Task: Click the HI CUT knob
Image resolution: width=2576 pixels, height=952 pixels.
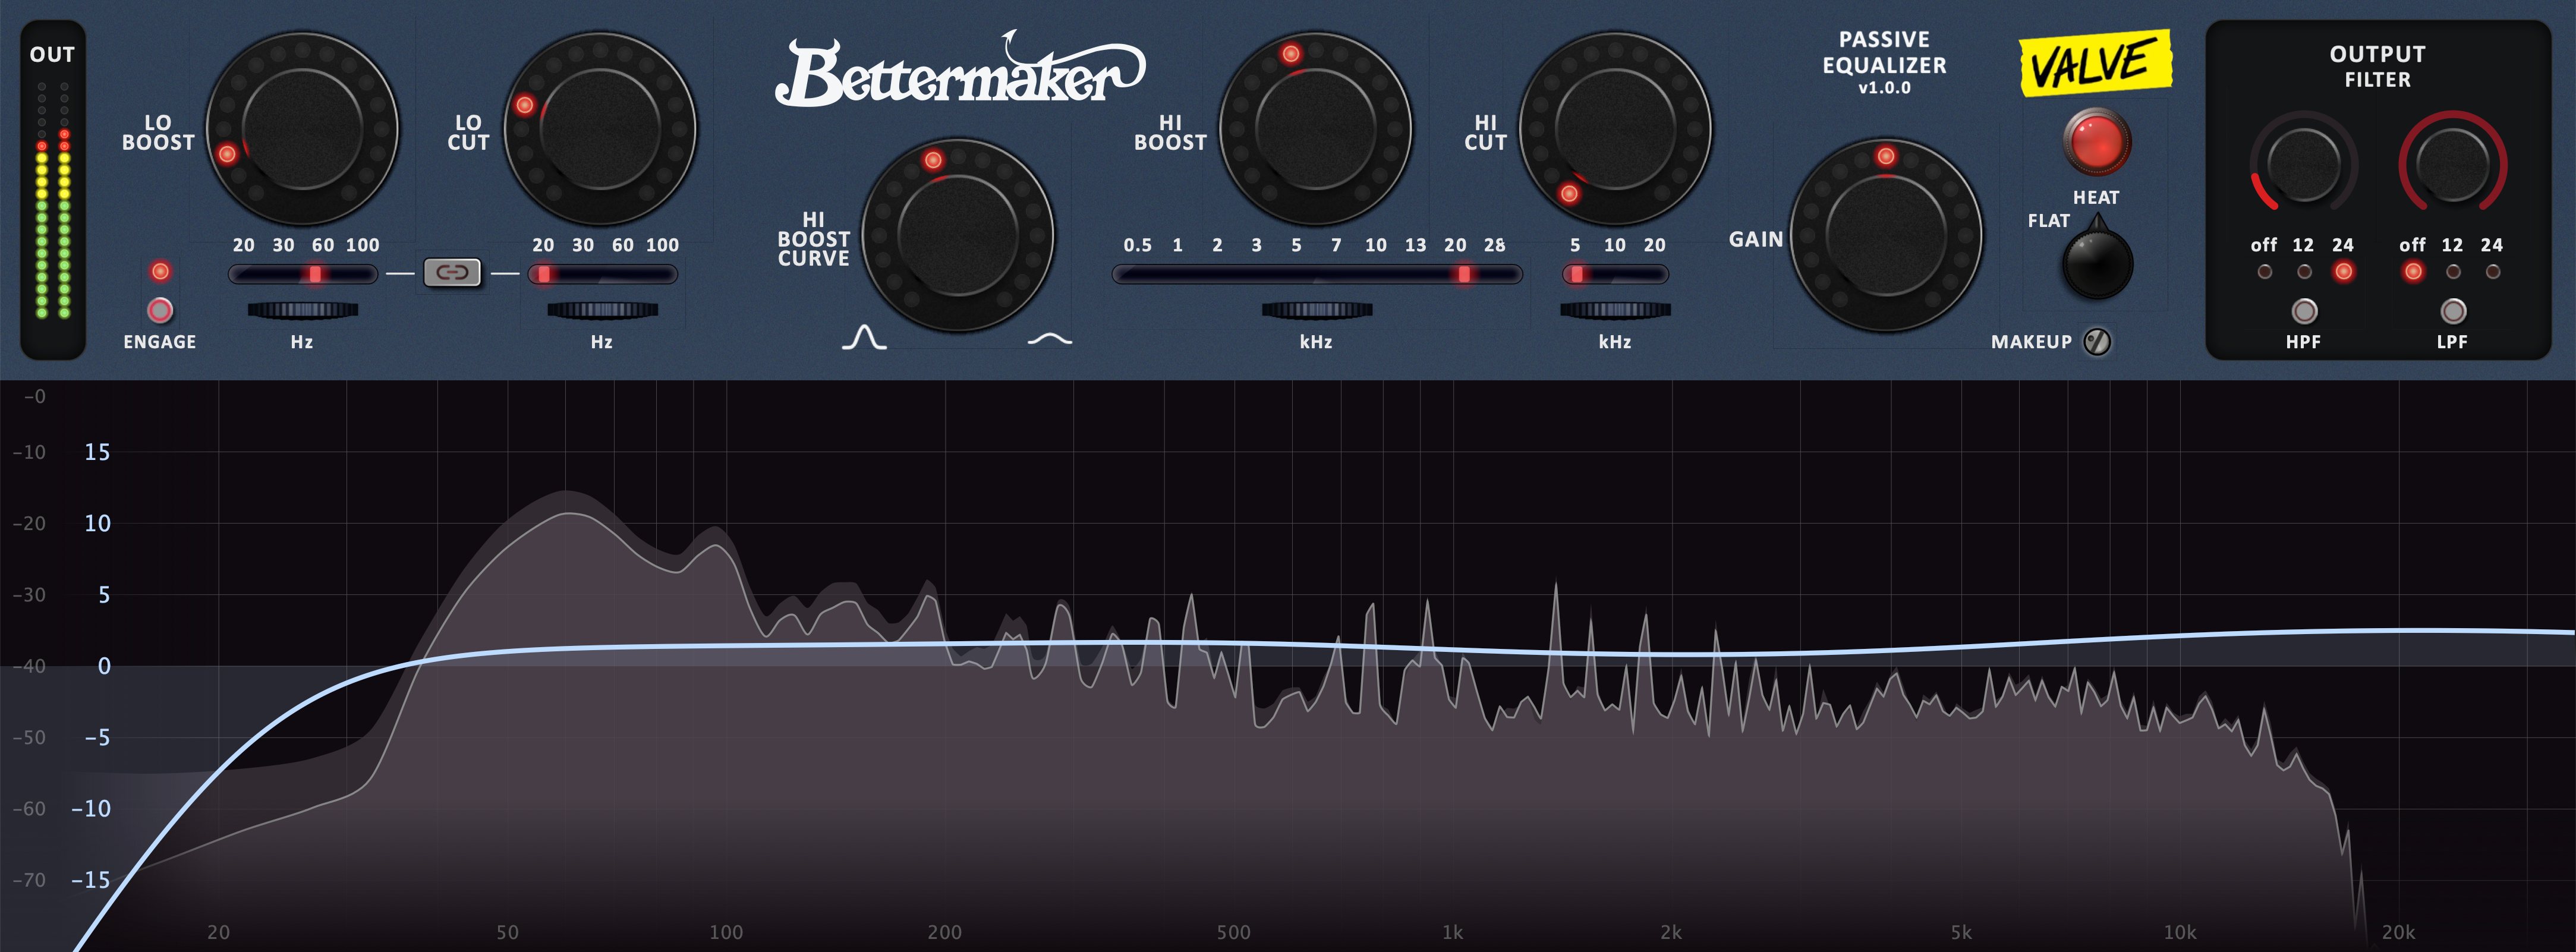Action: 1615,129
